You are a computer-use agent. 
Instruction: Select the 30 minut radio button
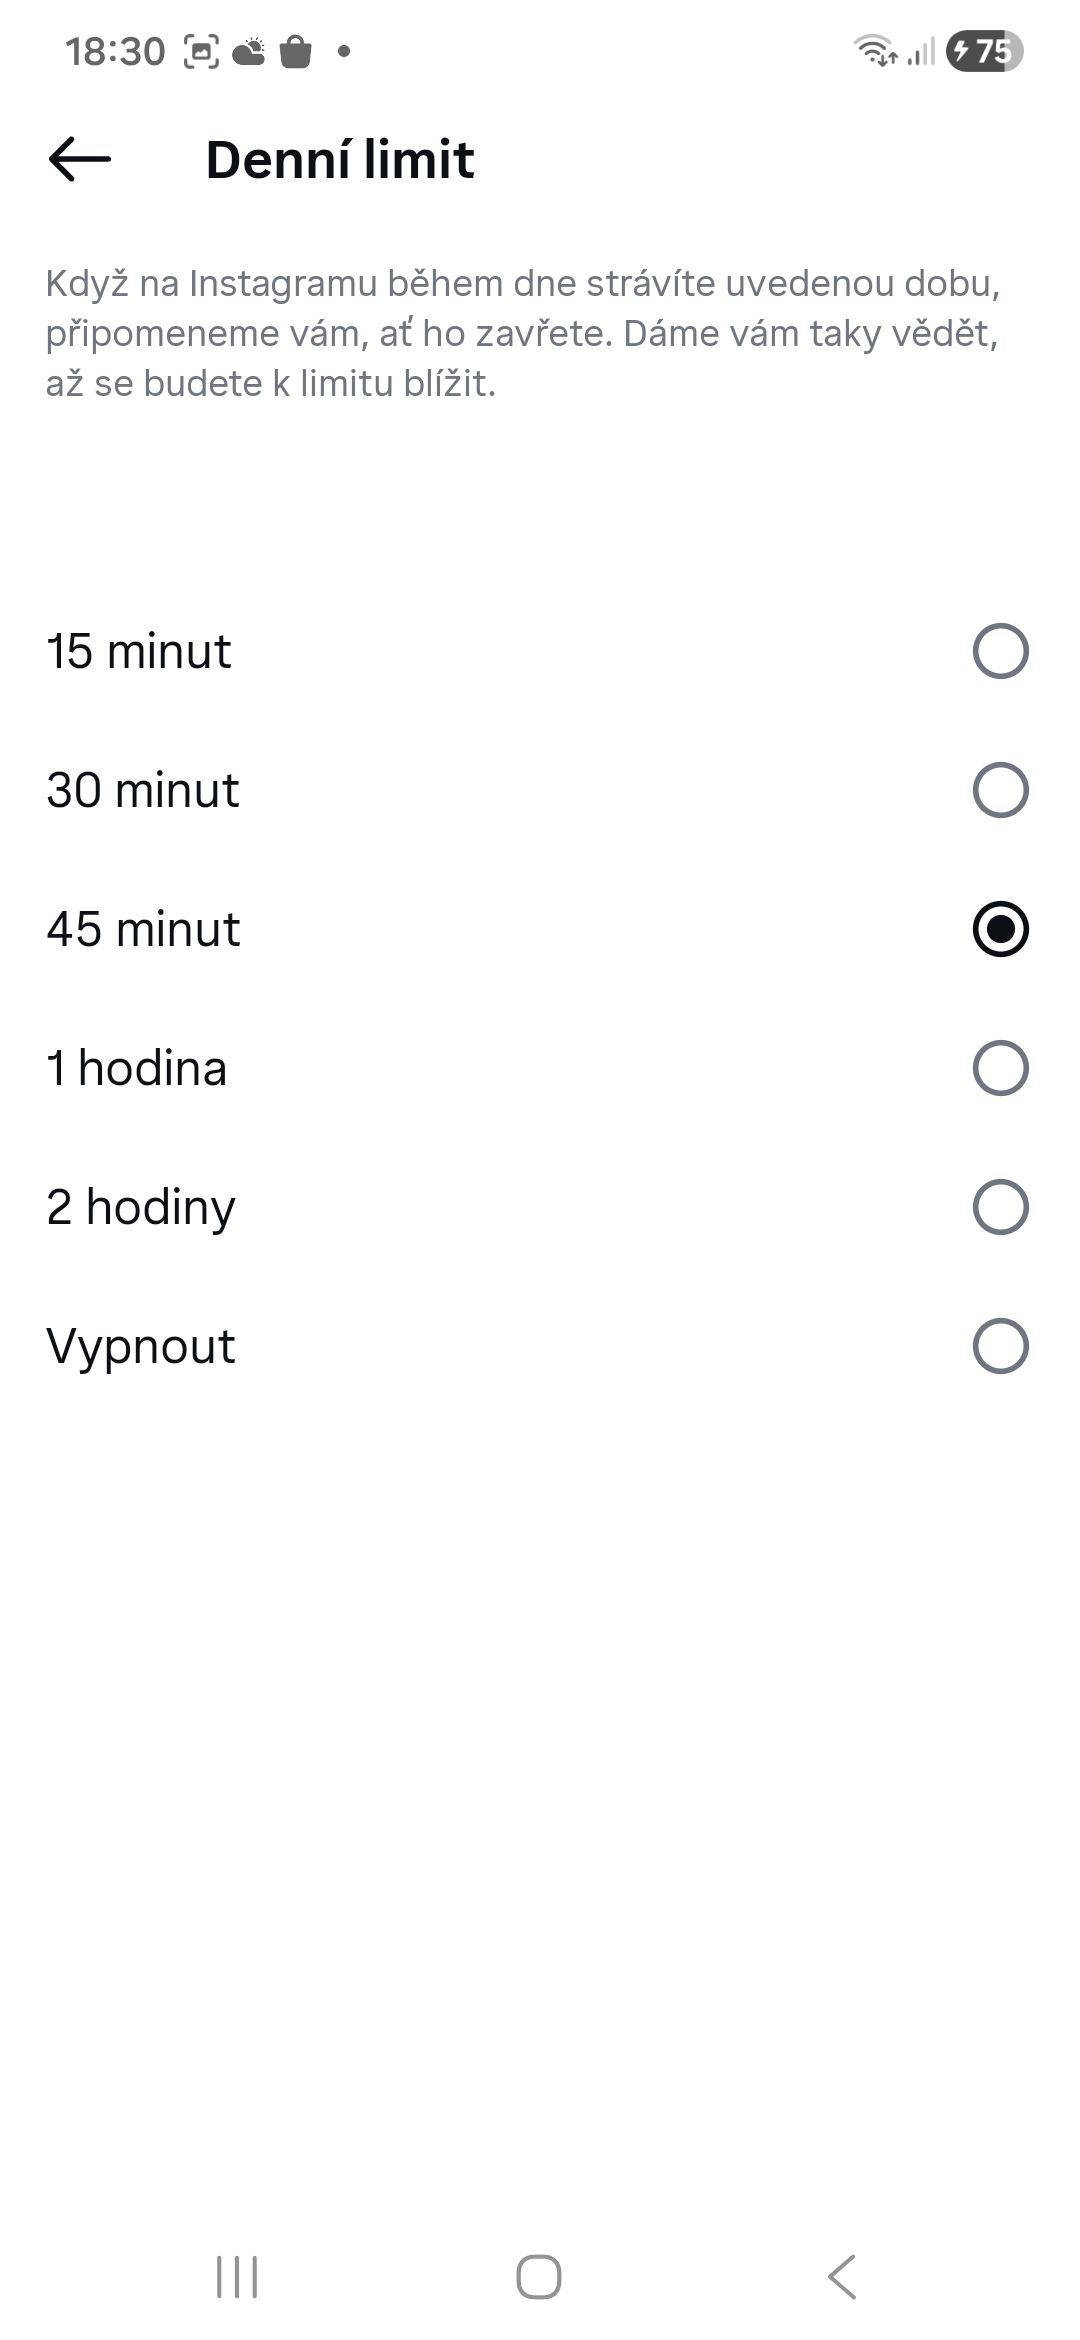pyautogui.click(x=1000, y=790)
